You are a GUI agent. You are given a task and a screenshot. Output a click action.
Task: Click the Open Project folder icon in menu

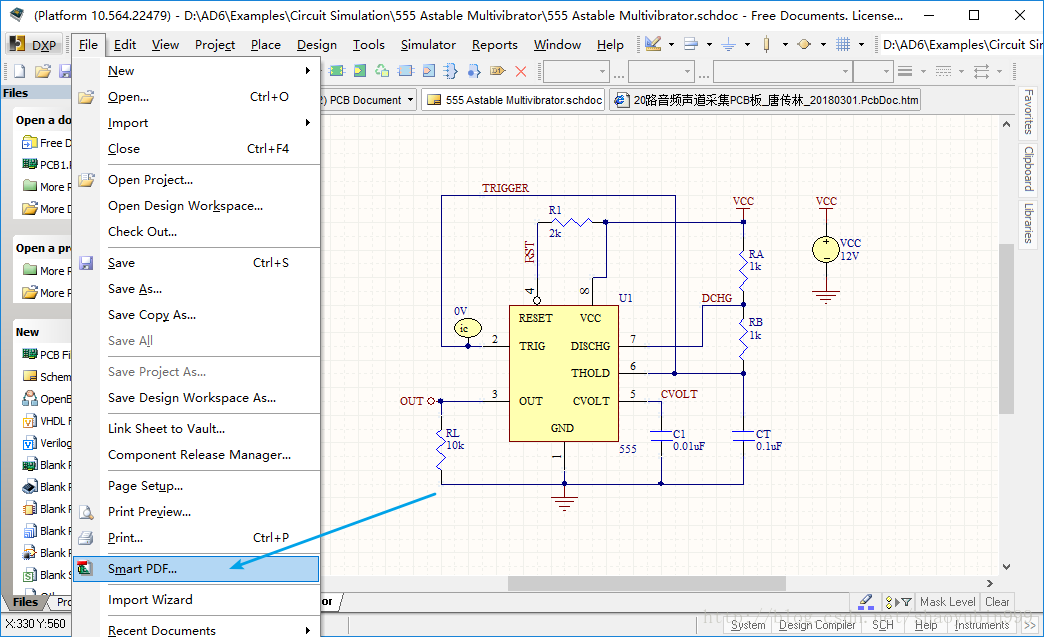[86, 180]
